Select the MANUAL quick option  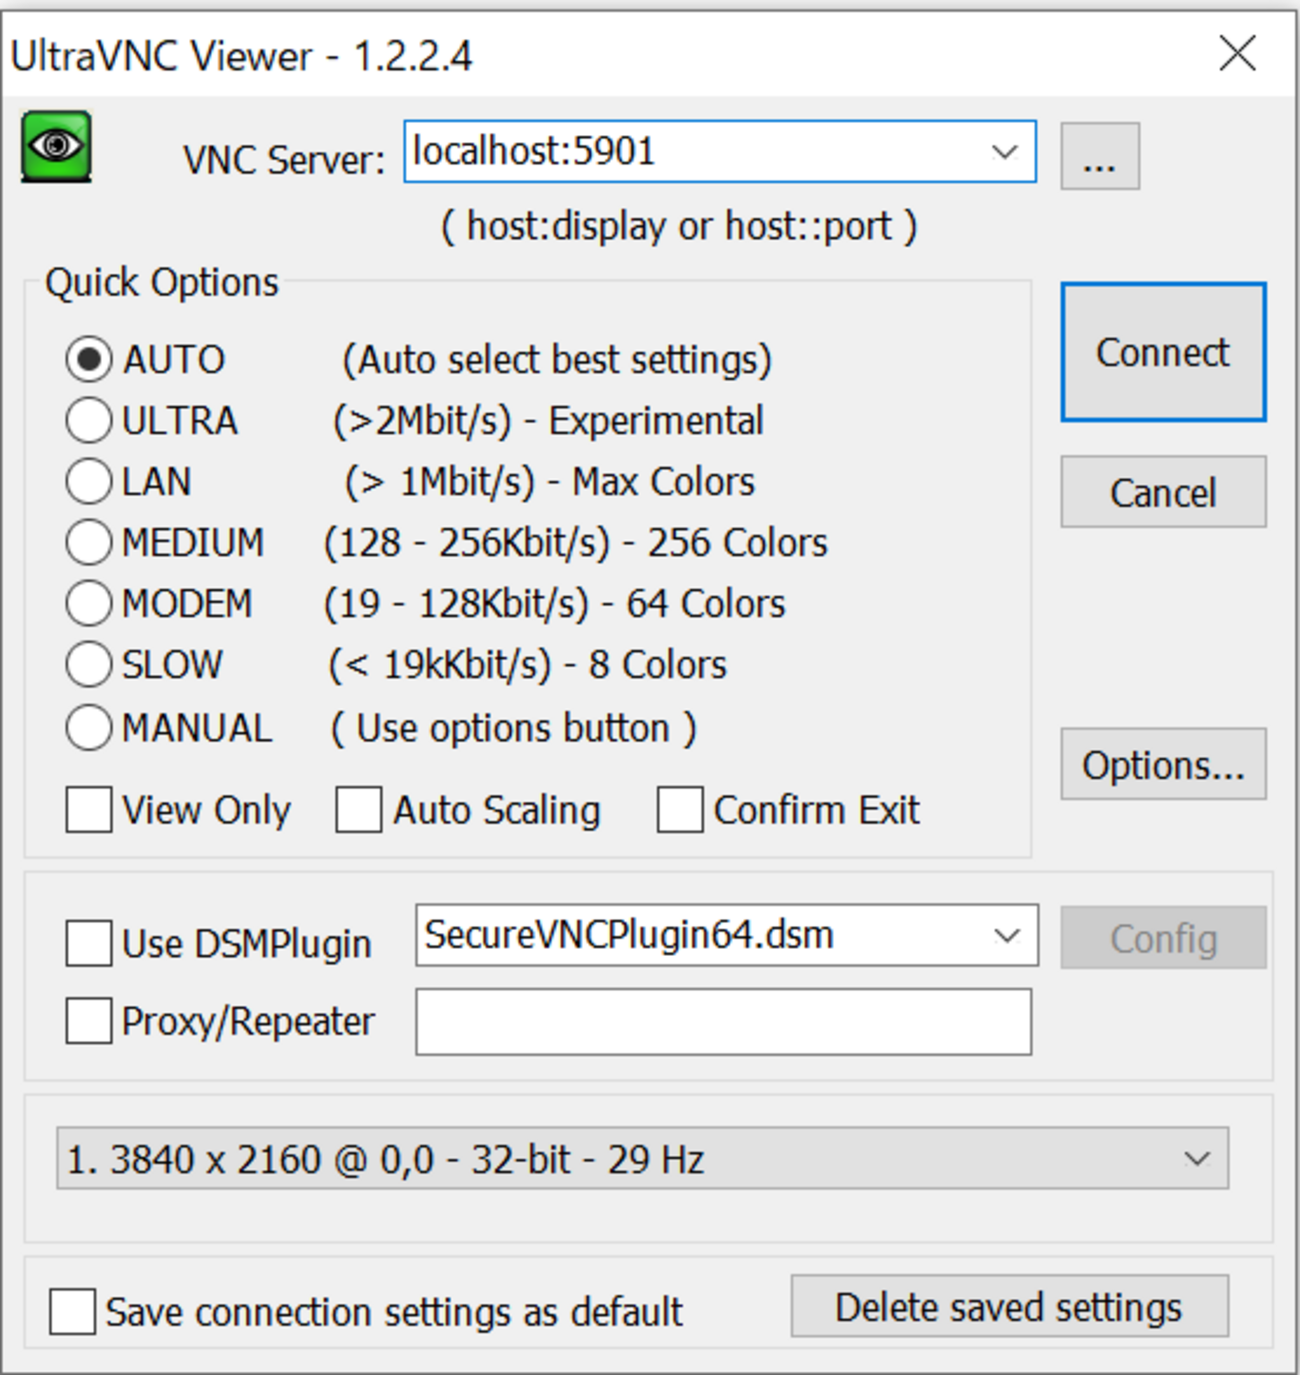(89, 728)
